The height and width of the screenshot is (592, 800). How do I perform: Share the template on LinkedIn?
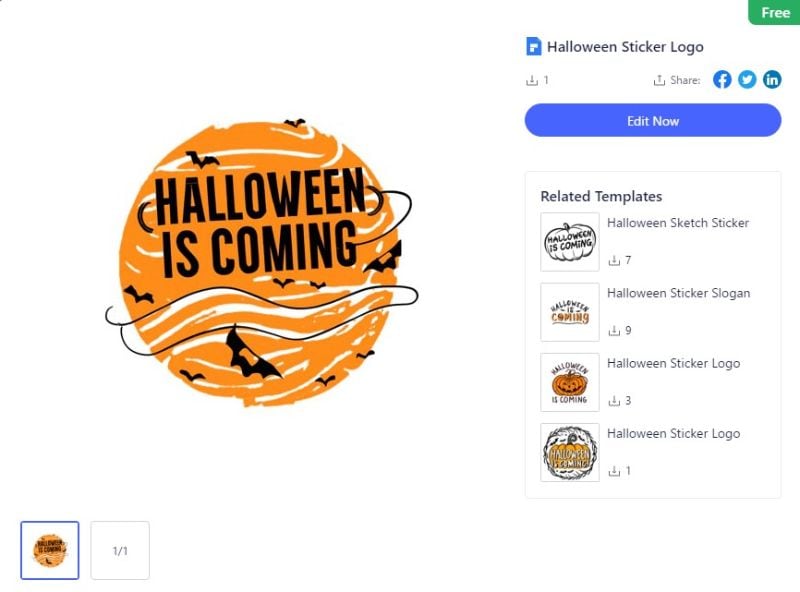click(772, 80)
